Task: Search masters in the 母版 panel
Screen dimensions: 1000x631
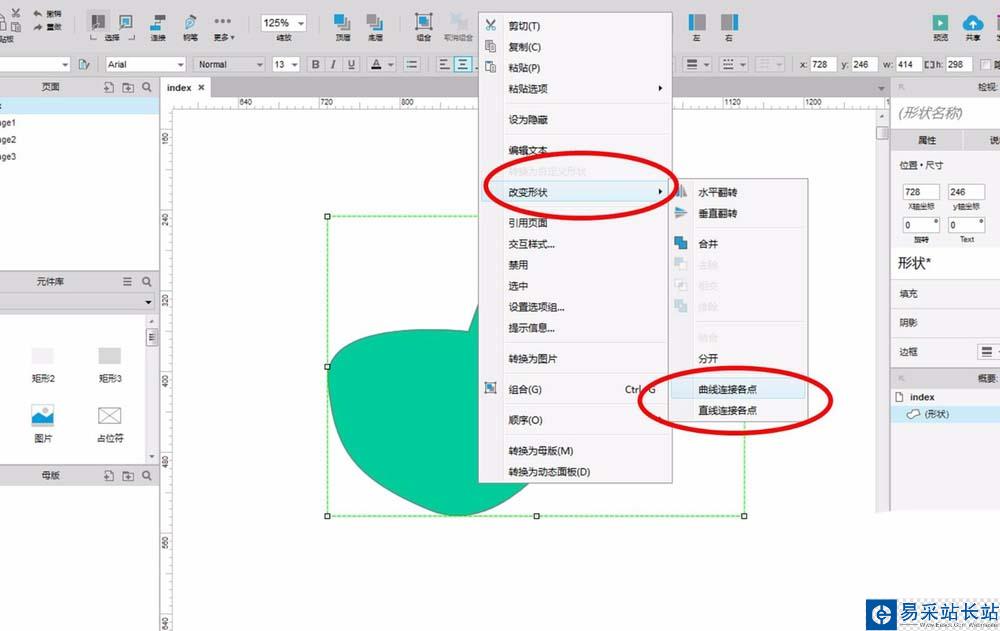Action: click(147, 475)
